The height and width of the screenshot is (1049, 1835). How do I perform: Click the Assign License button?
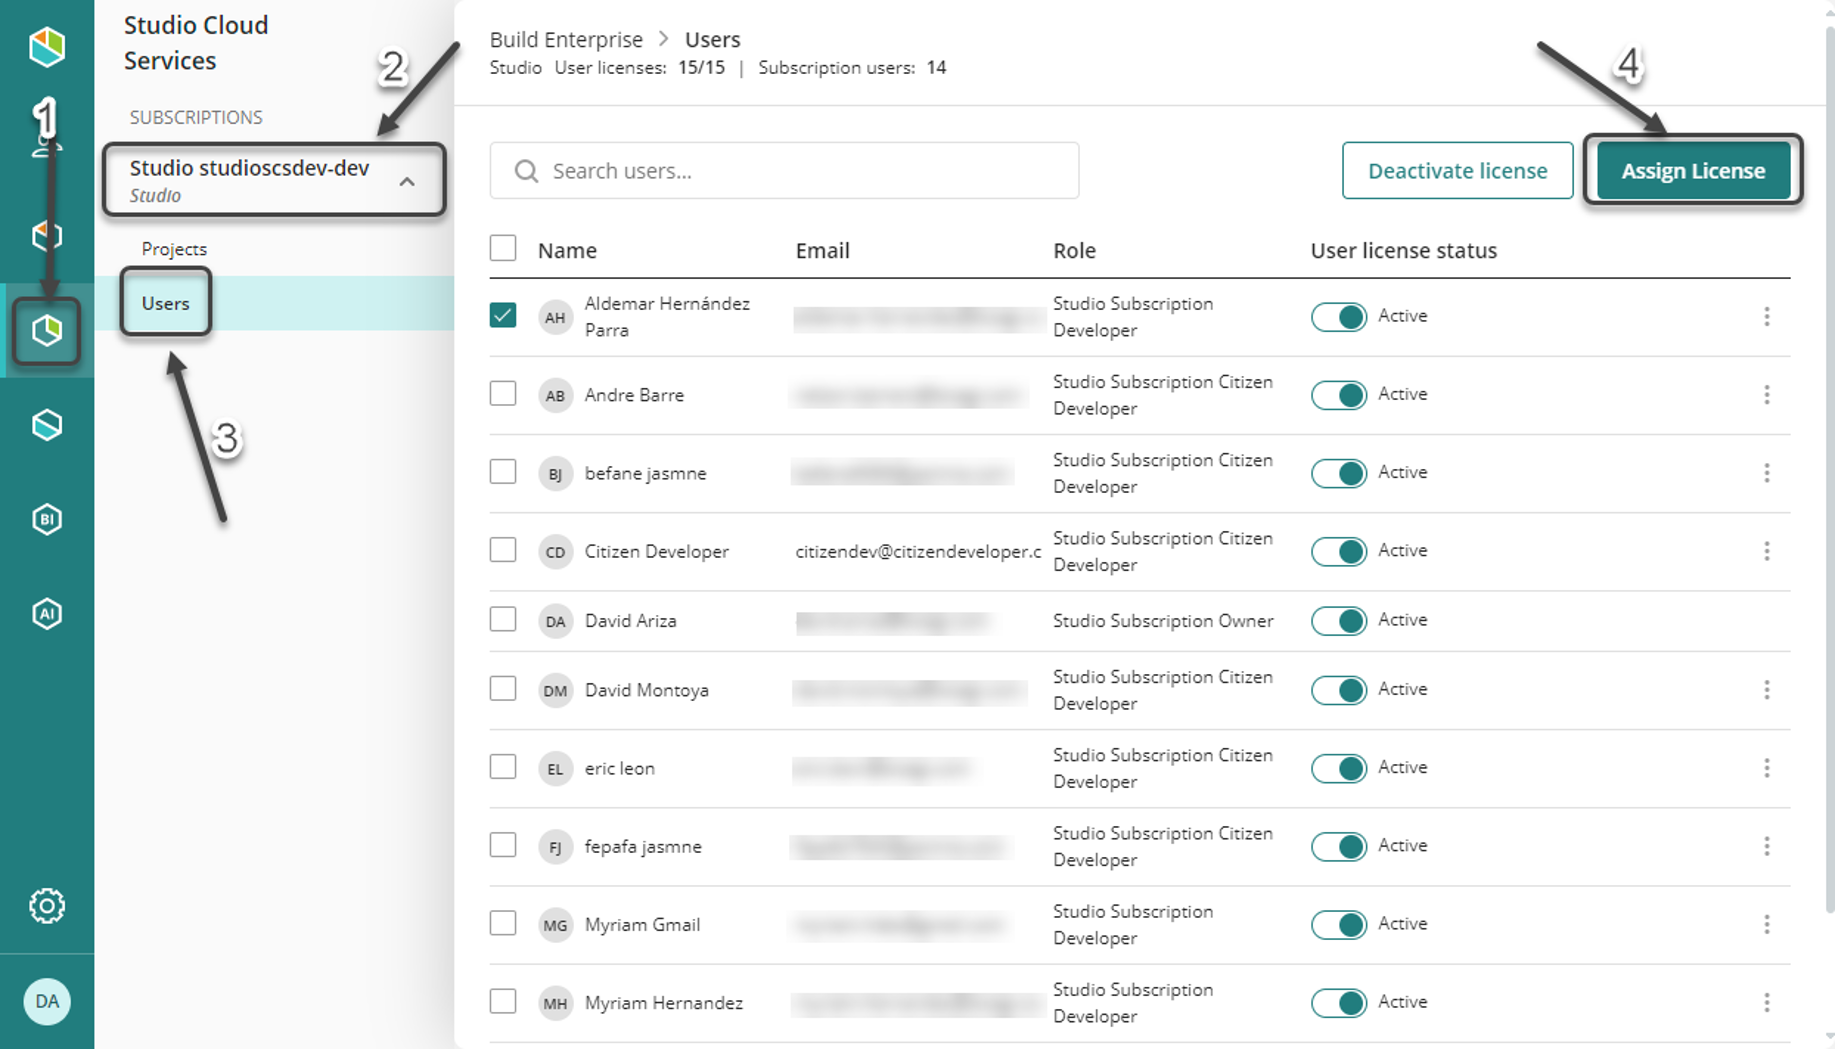pos(1693,171)
